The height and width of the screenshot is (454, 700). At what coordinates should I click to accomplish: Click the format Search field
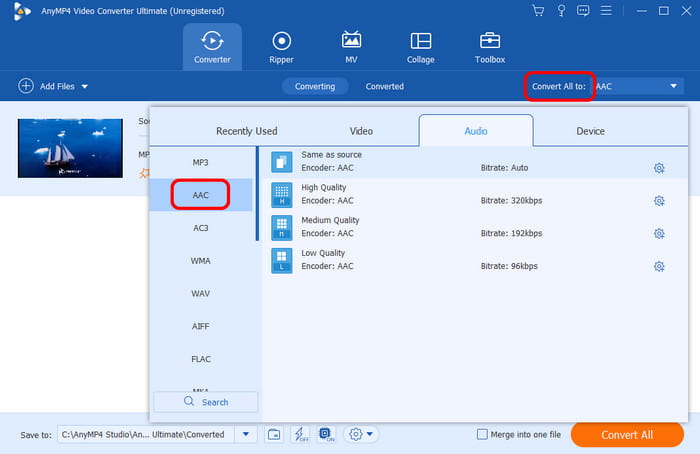pyautogui.click(x=206, y=402)
